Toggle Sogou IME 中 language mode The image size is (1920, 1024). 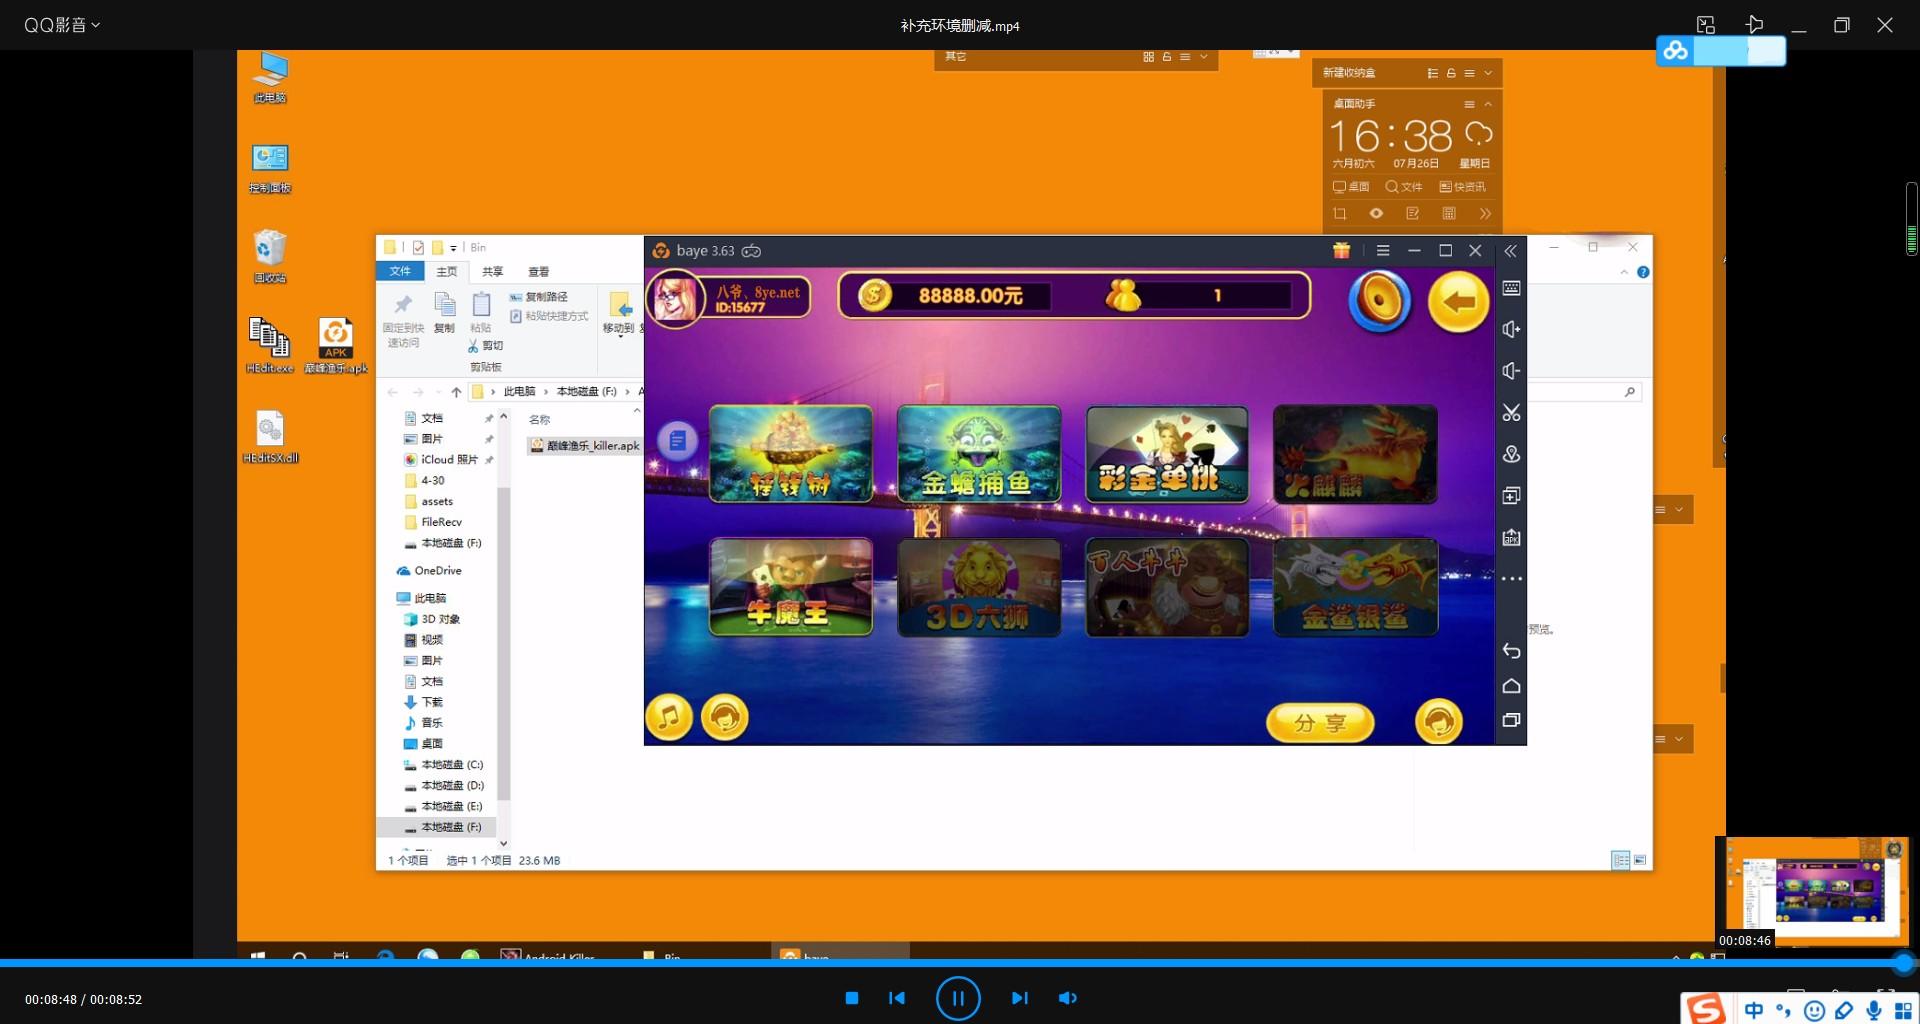coord(1755,1010)
